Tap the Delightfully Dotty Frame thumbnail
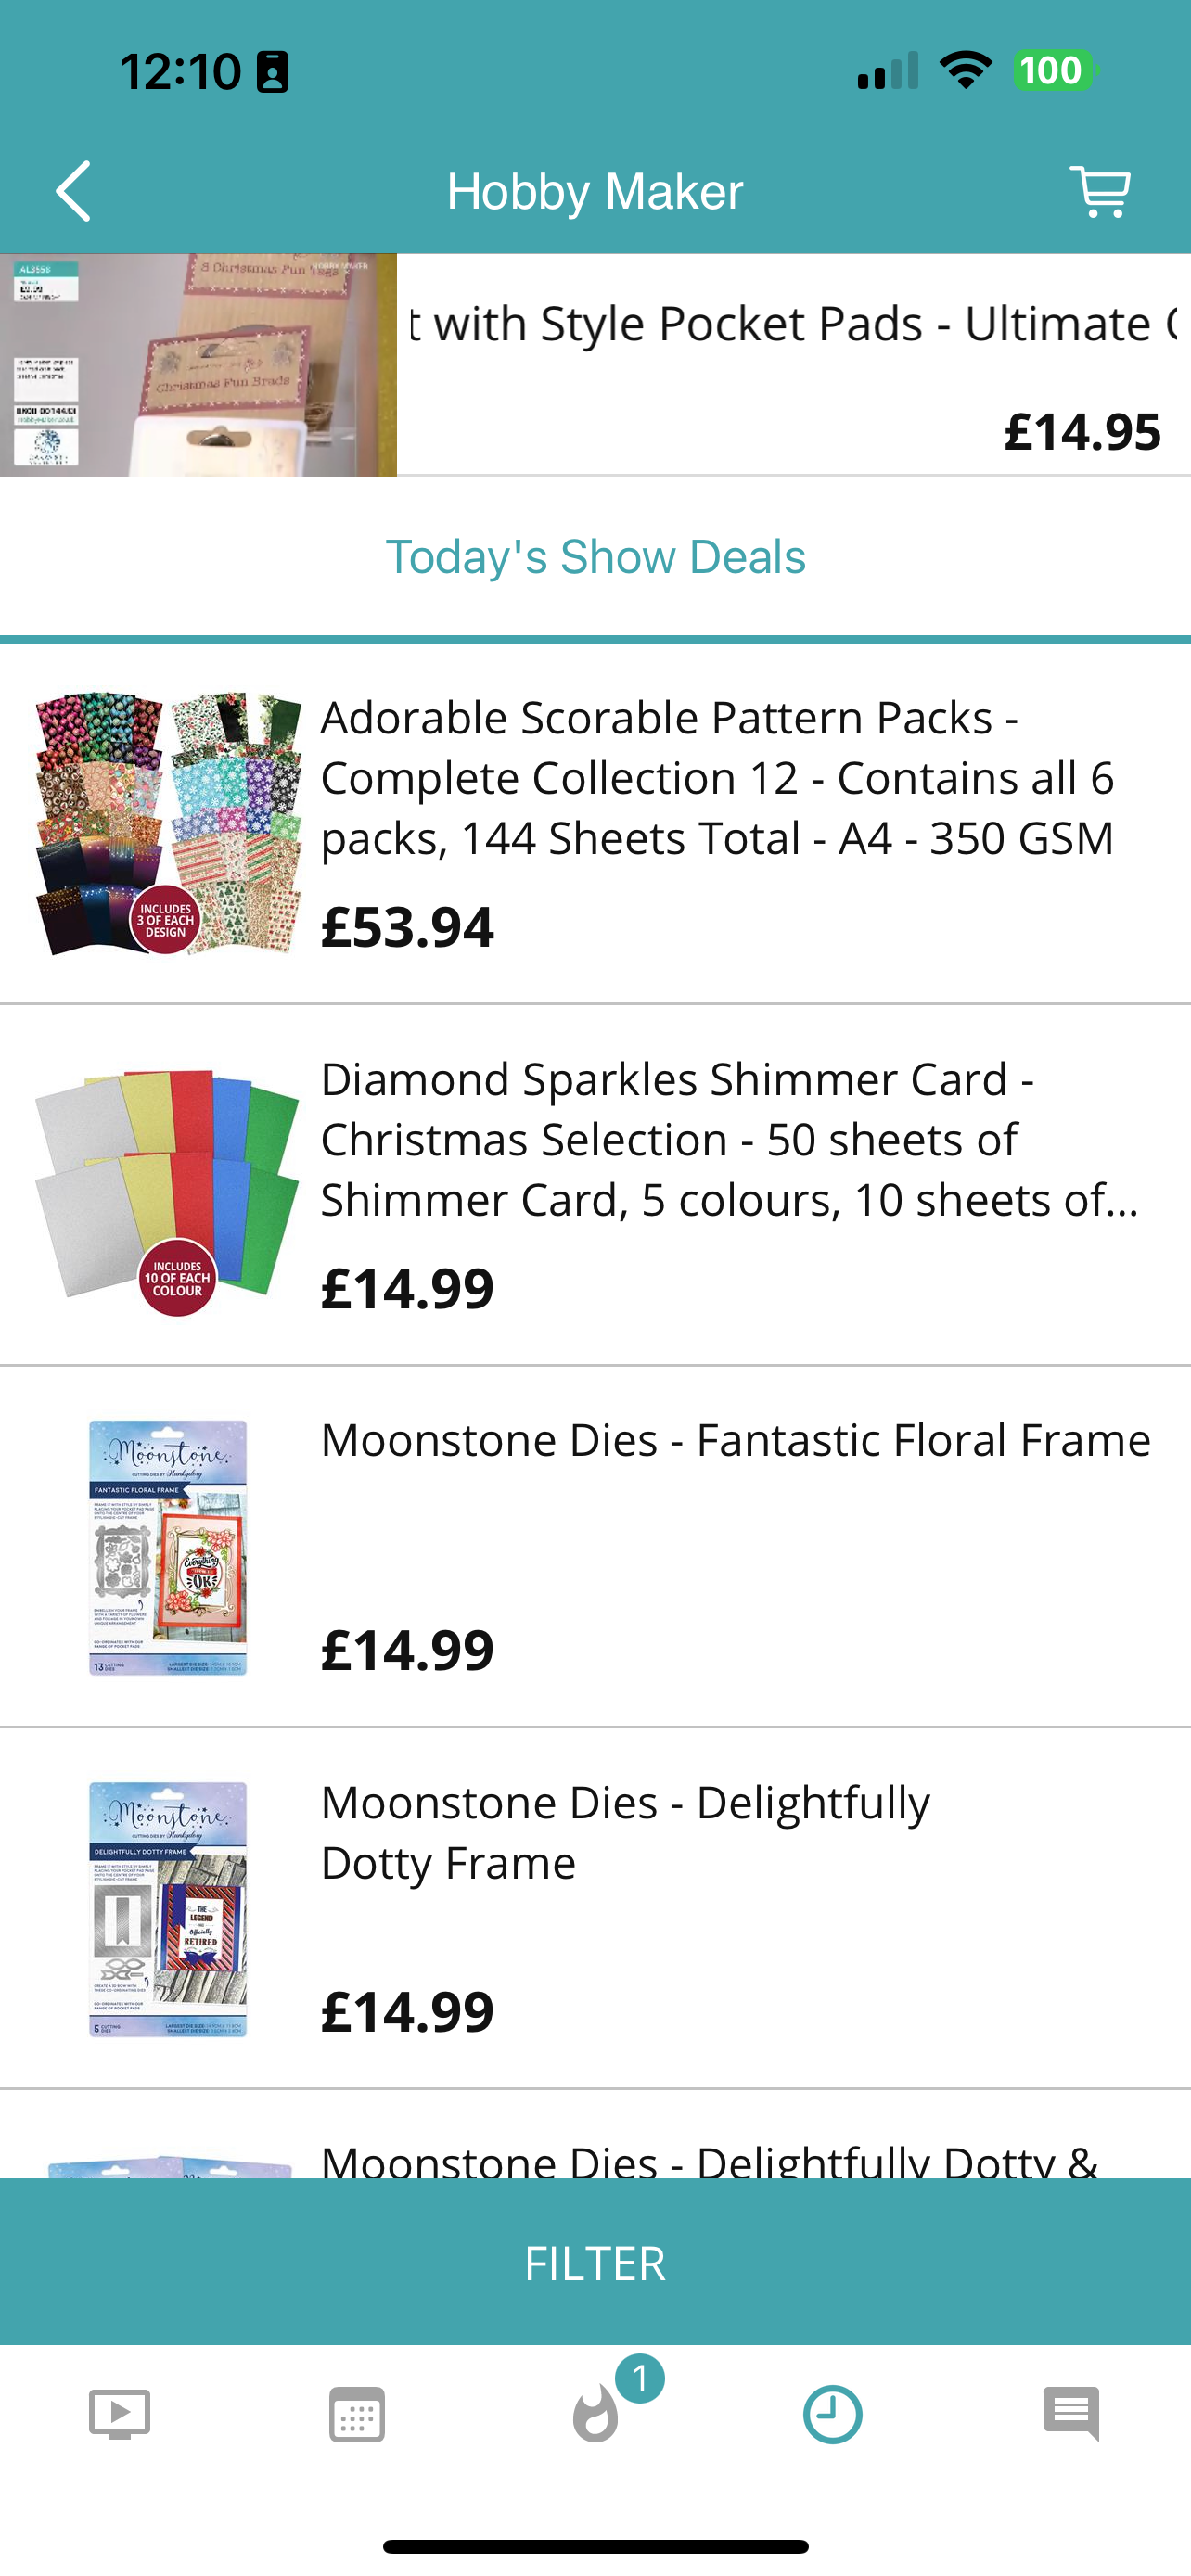 pos(168,1909)
